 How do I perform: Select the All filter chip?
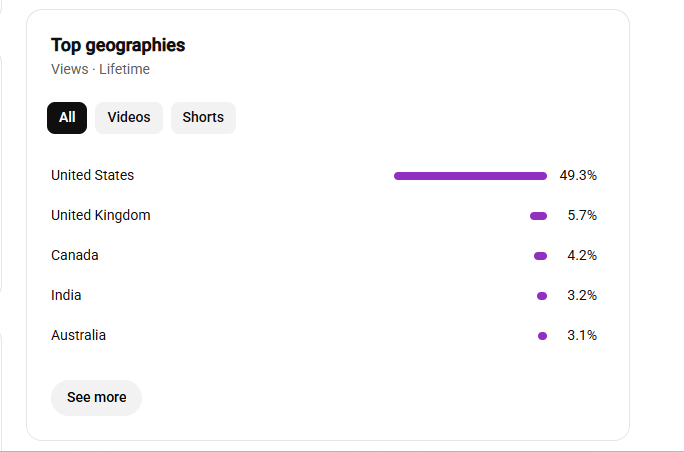67,118
